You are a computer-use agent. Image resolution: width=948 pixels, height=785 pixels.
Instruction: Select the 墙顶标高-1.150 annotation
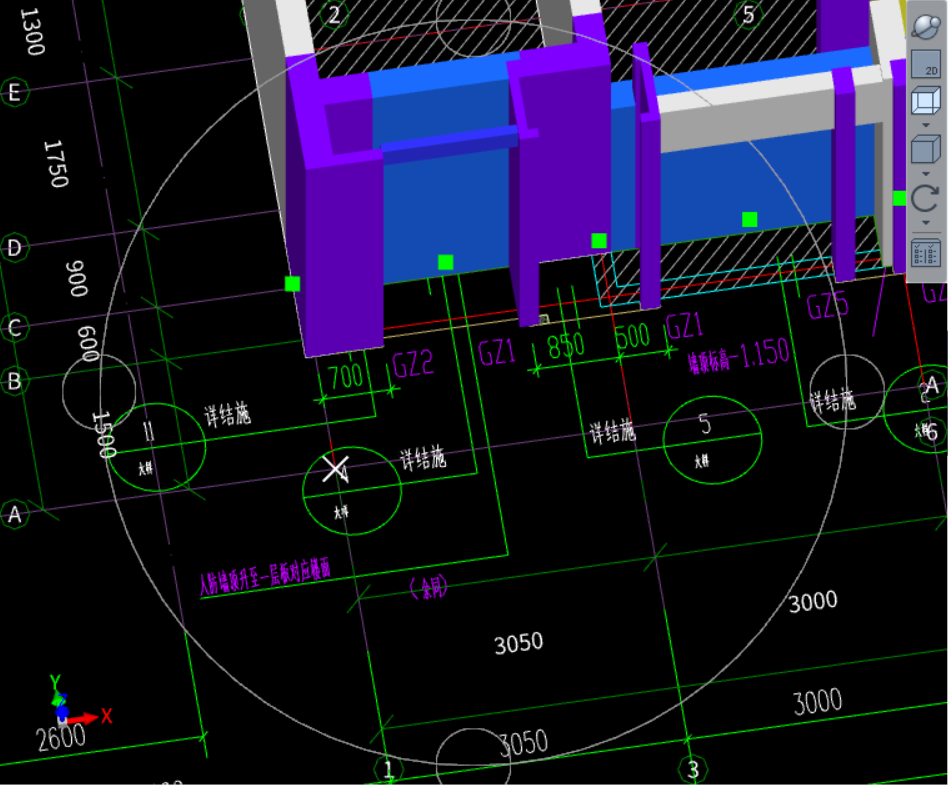pos(739,357)
